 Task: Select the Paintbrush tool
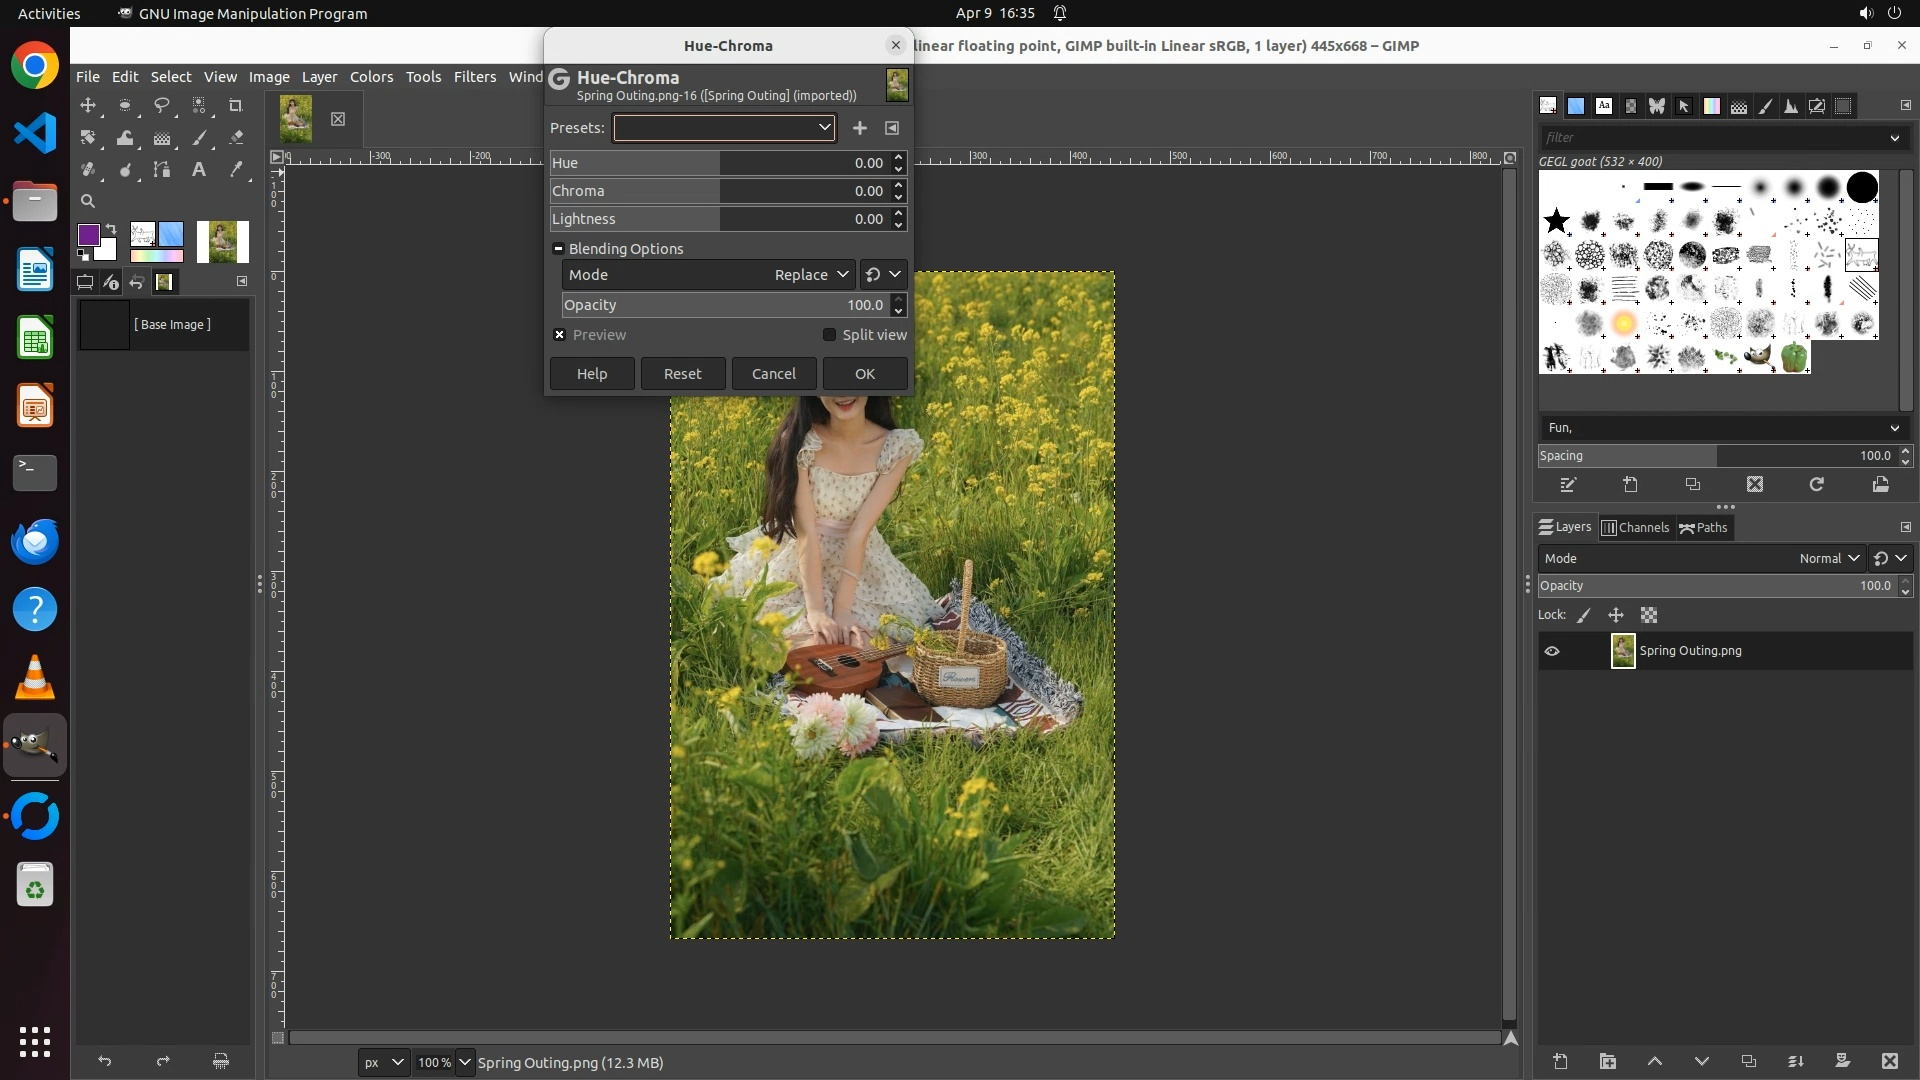199,138
